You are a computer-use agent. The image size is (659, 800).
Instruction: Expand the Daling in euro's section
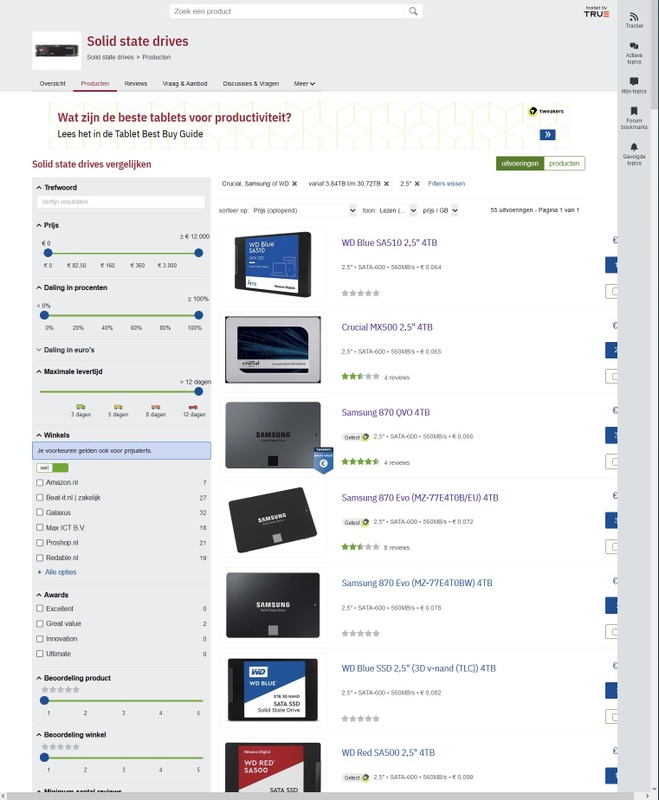click(x=65, y=350)
